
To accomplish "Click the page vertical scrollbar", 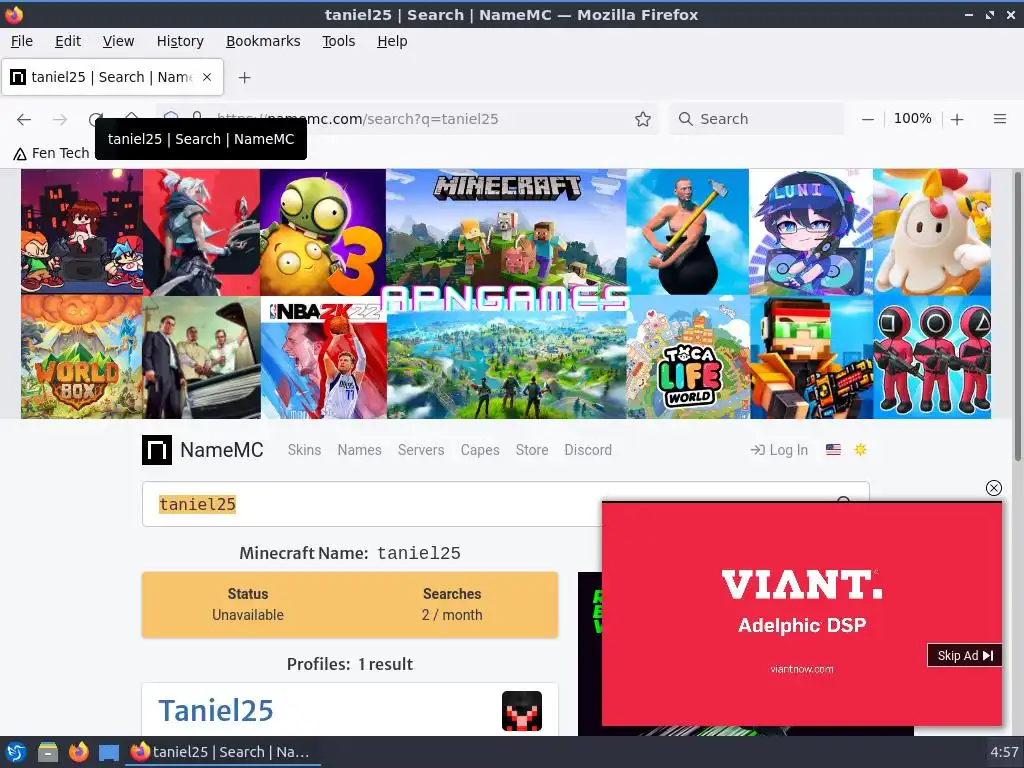I will pos(1017,317).
